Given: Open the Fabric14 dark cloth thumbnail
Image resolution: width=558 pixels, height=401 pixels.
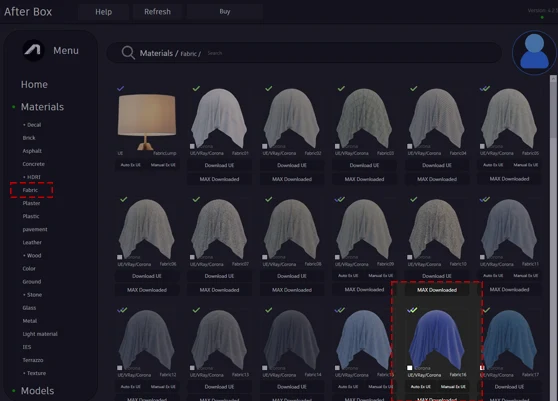Looking at the screenshot, I should (x=292, y=340).
